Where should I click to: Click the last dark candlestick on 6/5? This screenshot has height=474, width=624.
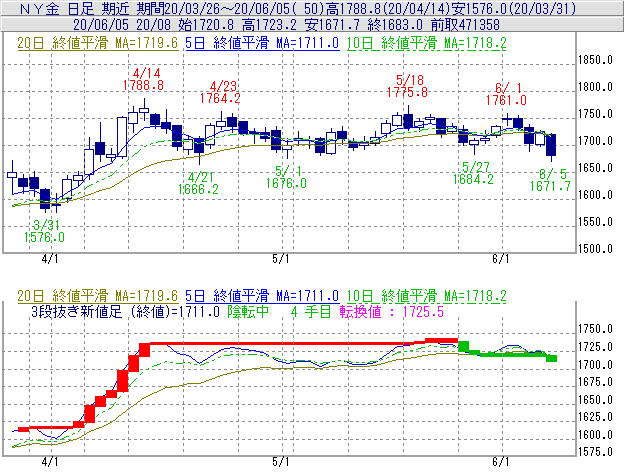551,145
